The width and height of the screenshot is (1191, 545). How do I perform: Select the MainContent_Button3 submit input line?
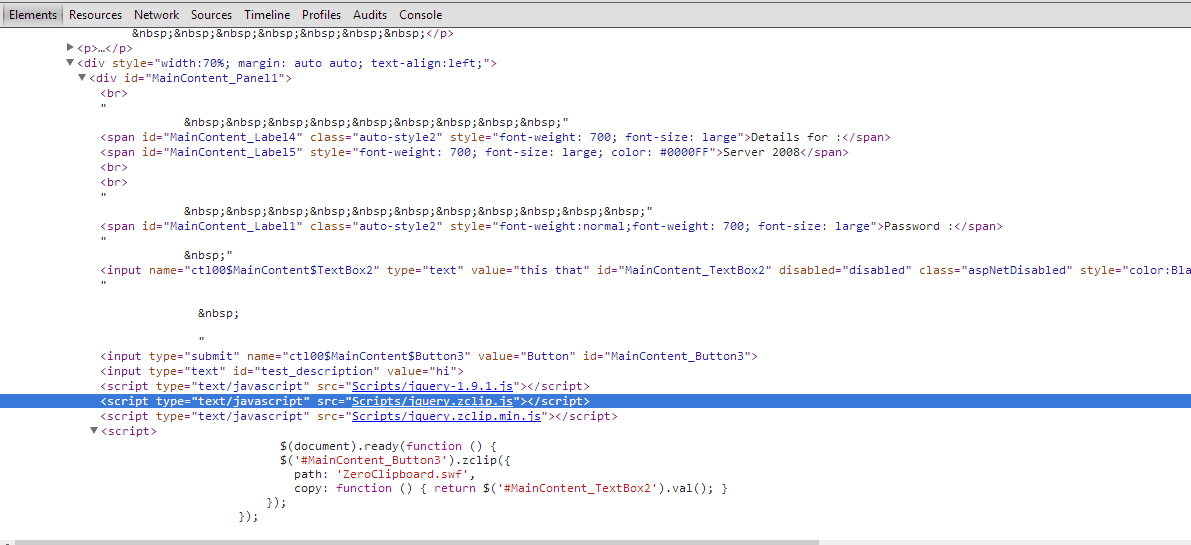429,356
